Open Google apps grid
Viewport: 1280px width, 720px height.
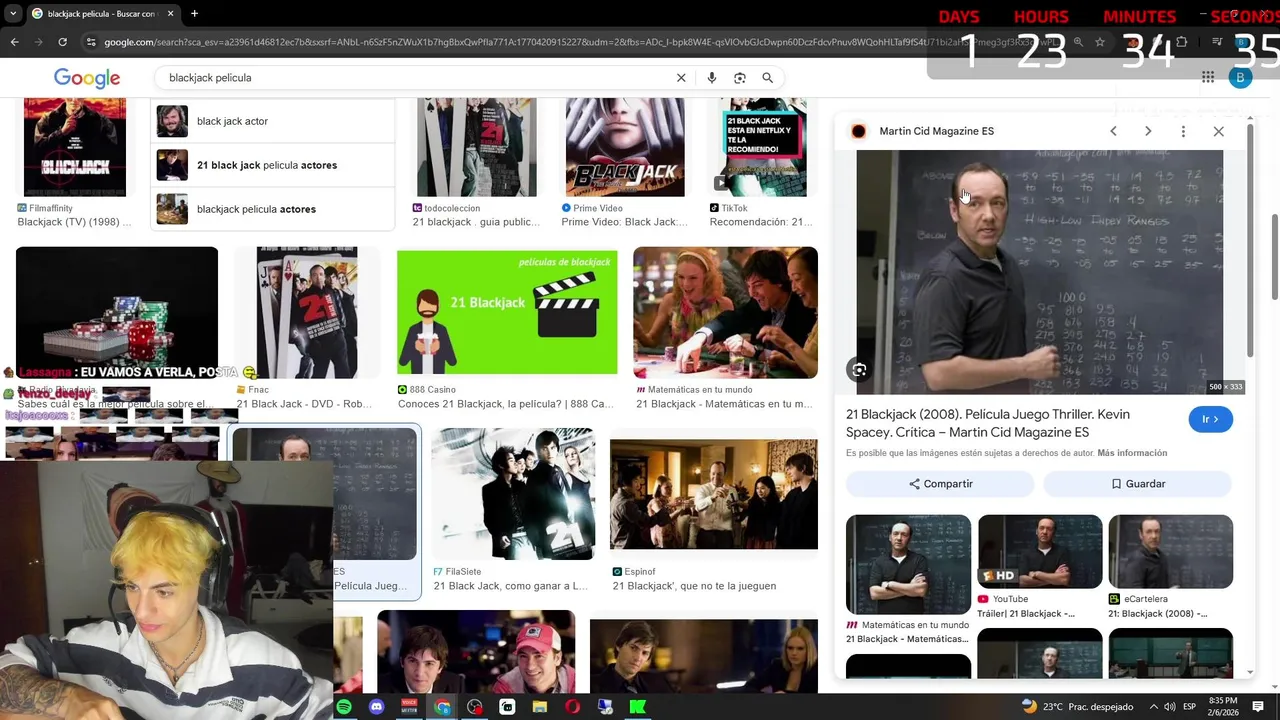tap(1208, 77)
